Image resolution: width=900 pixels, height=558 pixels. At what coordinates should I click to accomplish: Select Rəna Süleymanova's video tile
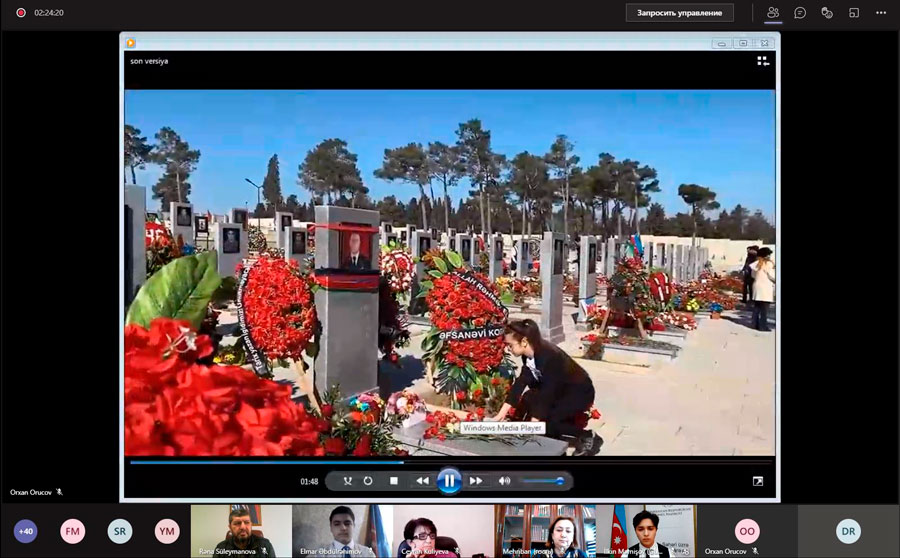point(241,531)
